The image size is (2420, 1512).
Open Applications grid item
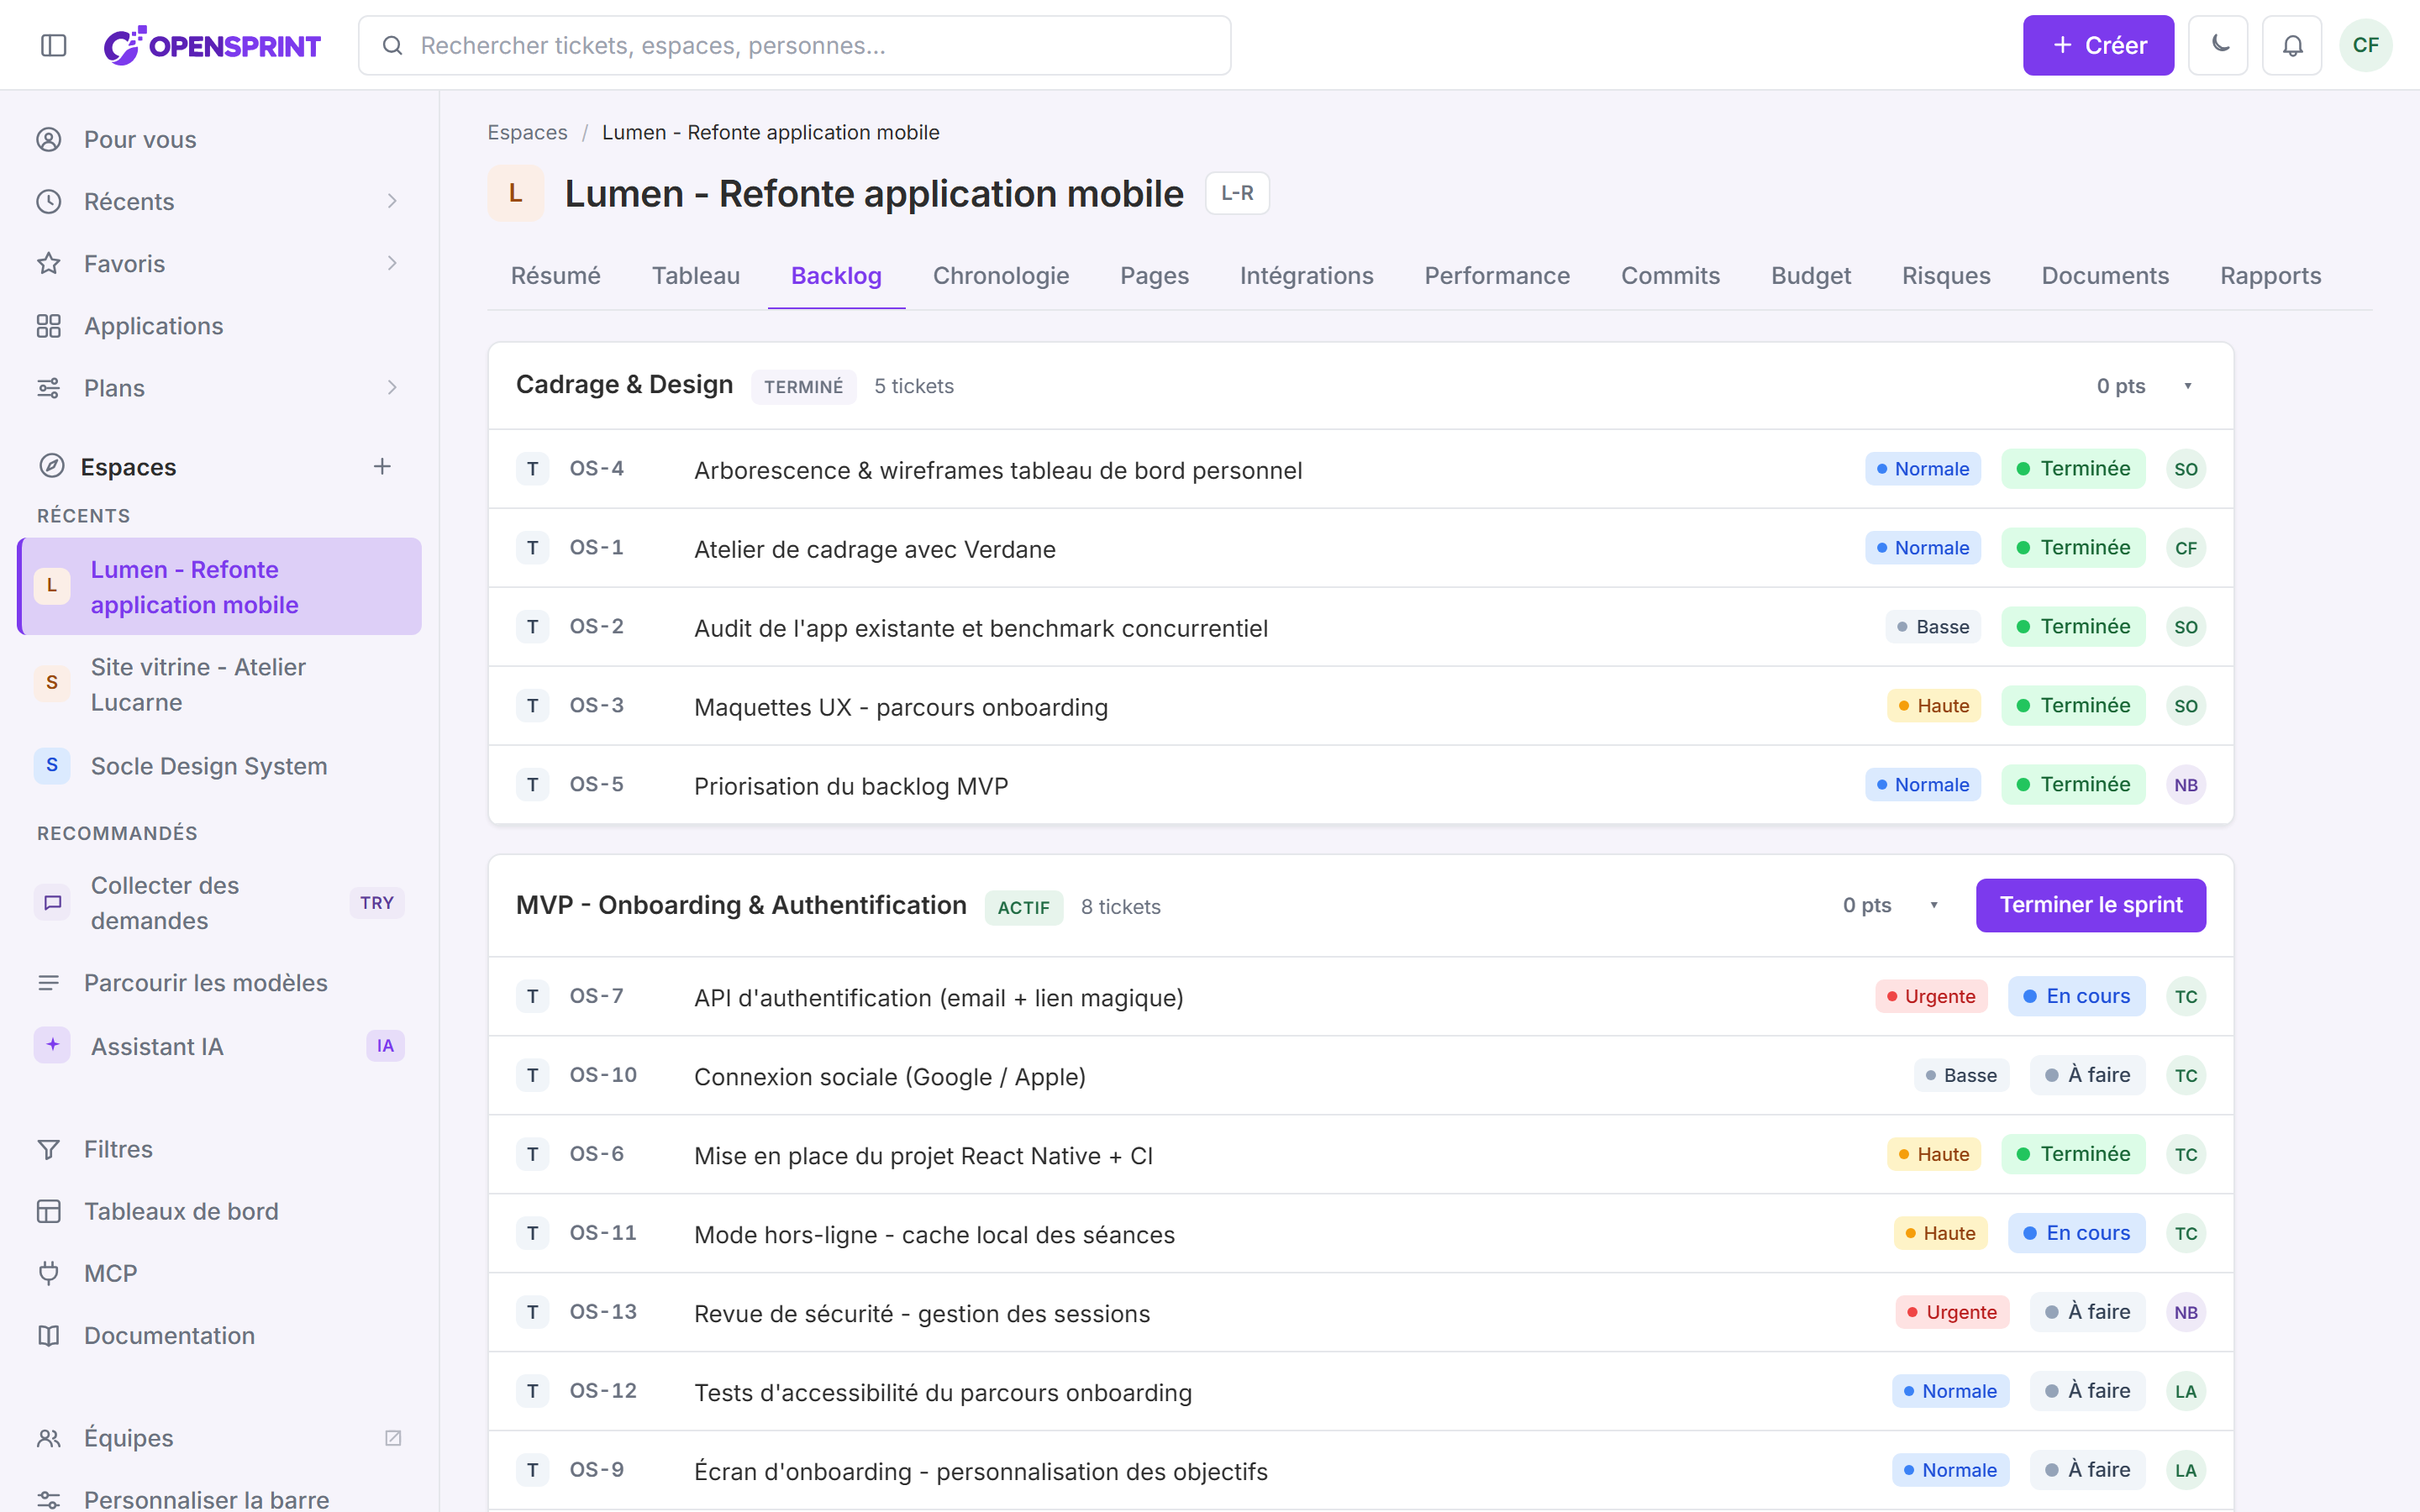220,325
